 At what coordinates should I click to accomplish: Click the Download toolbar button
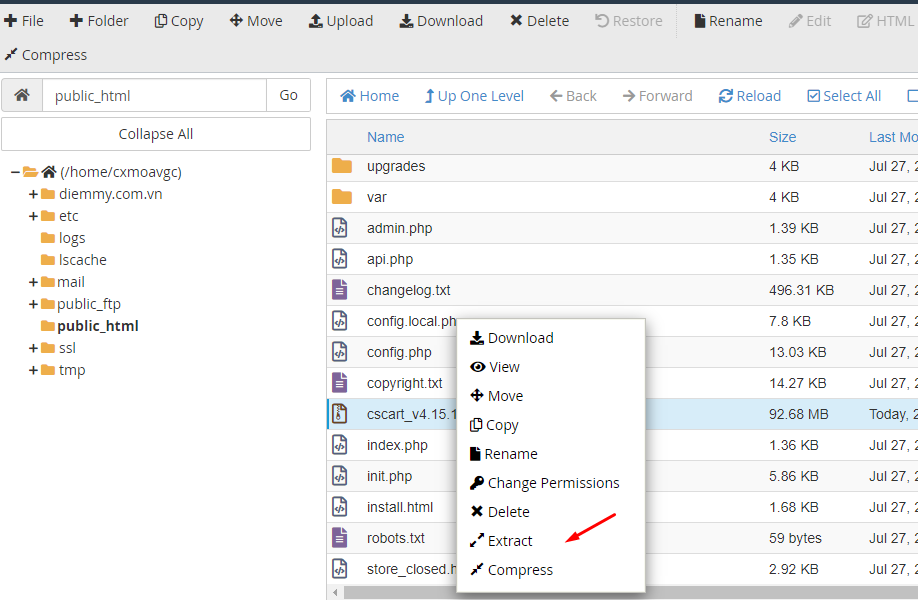pyautogui.click(x=441, y=21)
